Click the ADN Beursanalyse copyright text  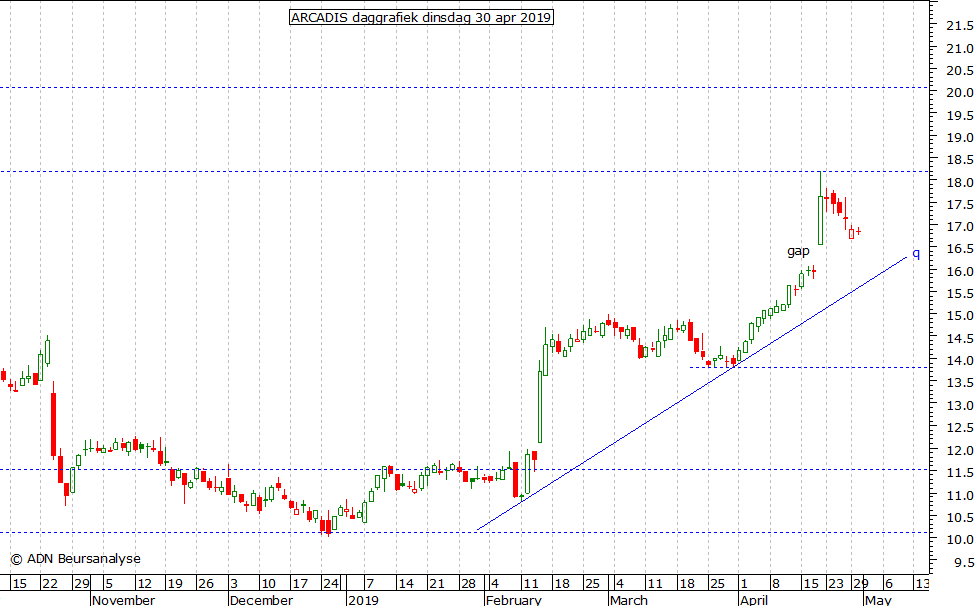pos(75,559)
